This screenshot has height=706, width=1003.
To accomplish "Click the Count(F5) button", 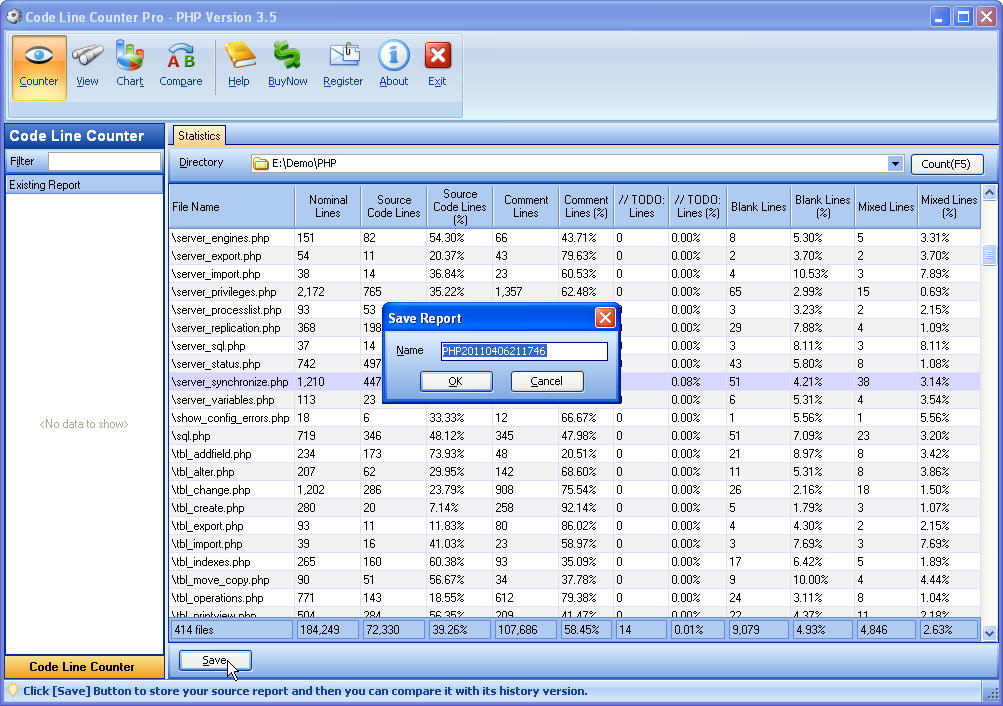I will 946,164.
